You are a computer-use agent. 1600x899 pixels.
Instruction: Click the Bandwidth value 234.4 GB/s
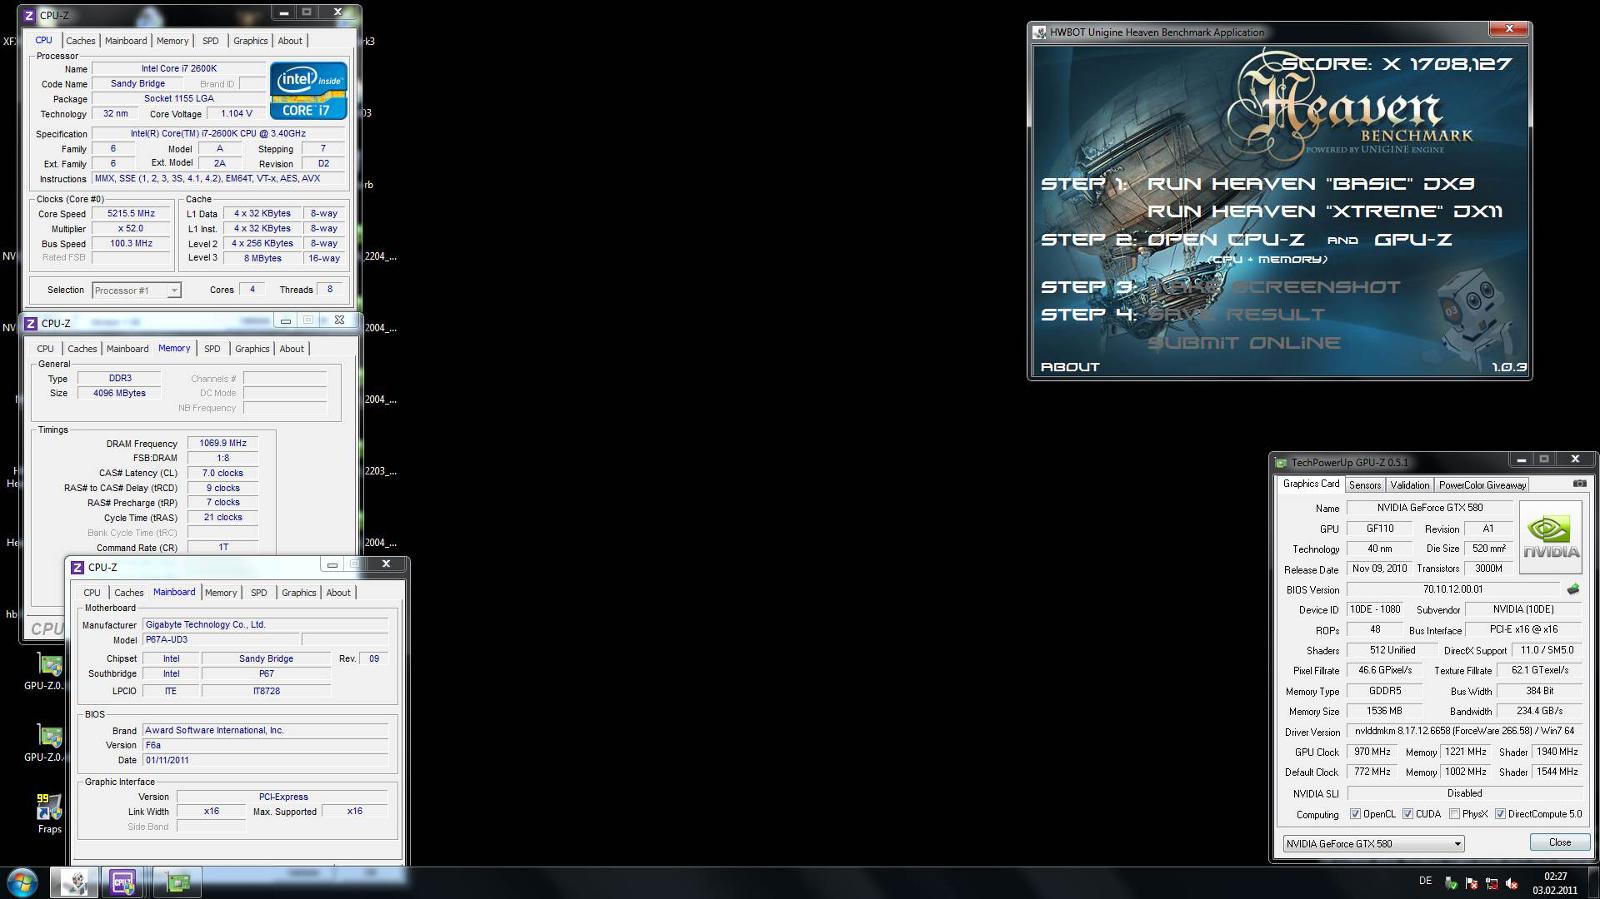click(x=1539, y=711)
